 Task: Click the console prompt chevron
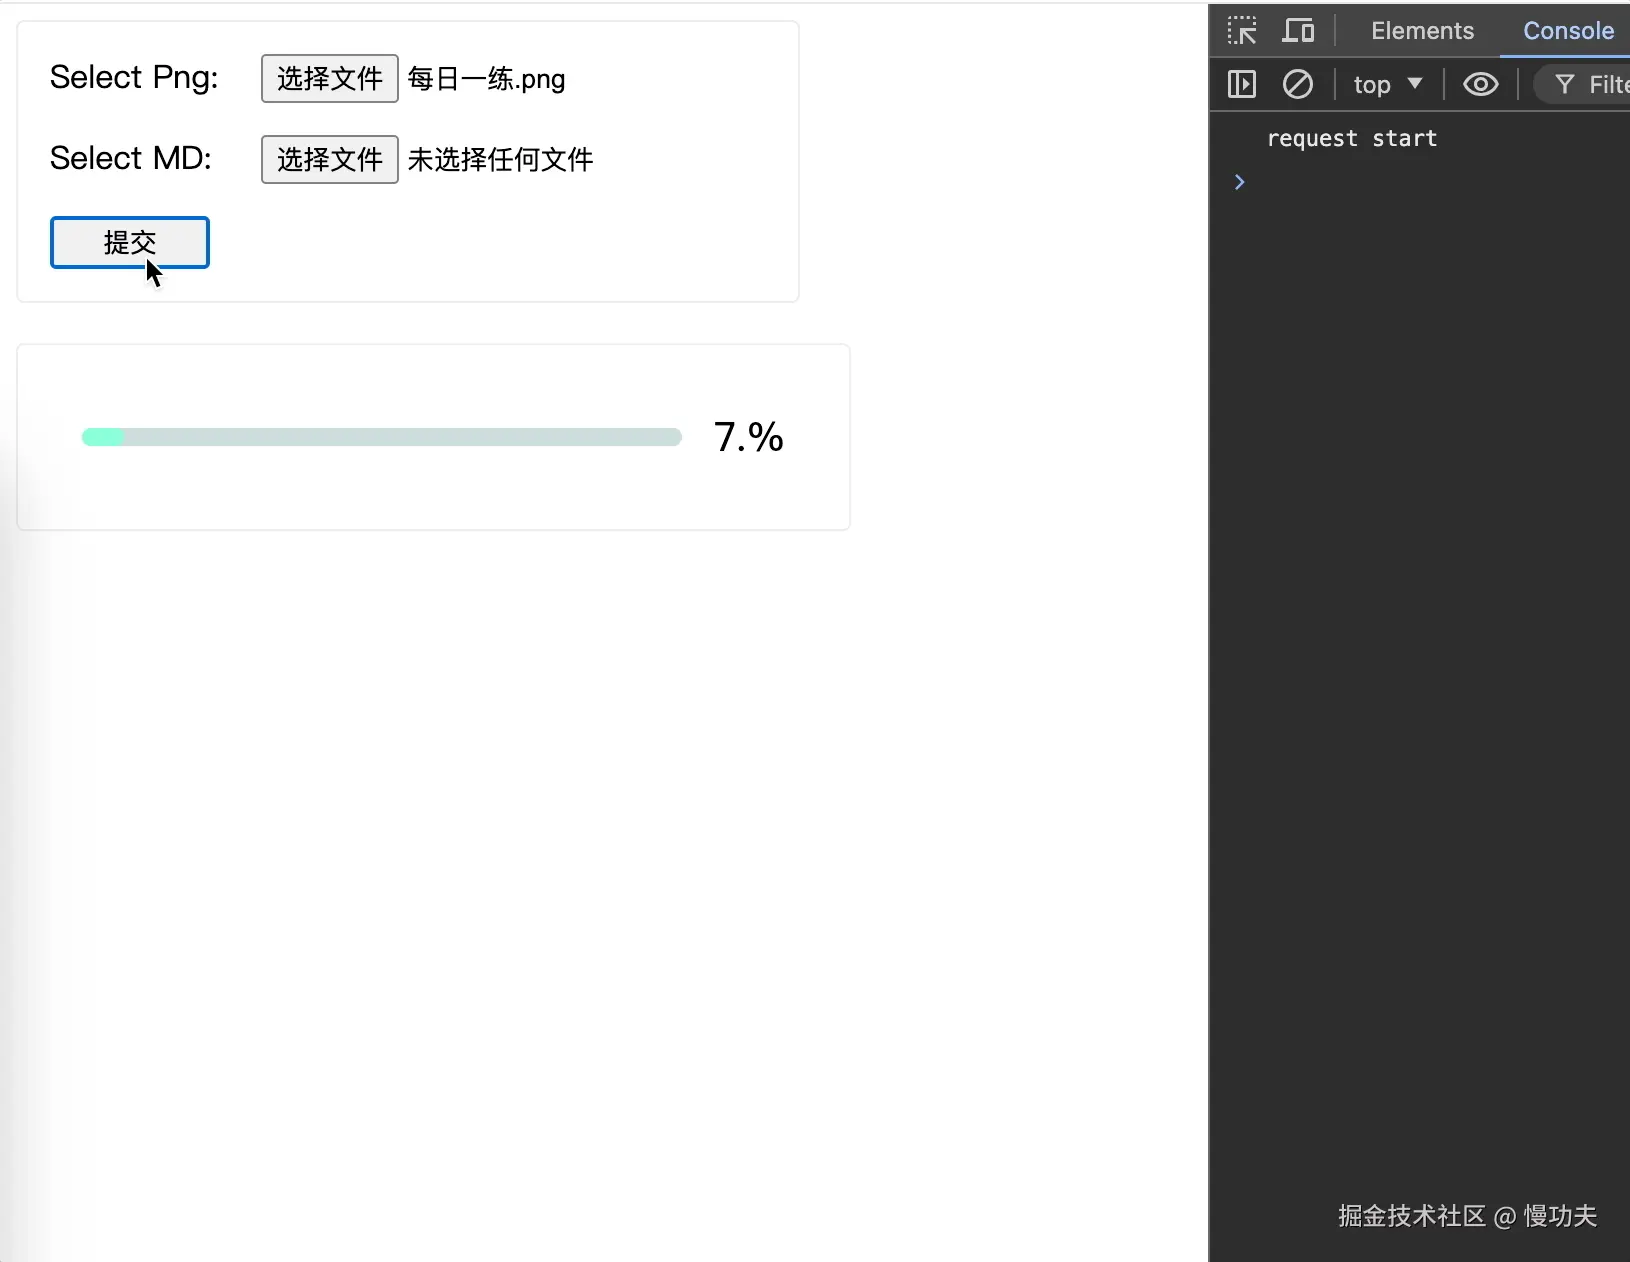(x=1240, y=182)
